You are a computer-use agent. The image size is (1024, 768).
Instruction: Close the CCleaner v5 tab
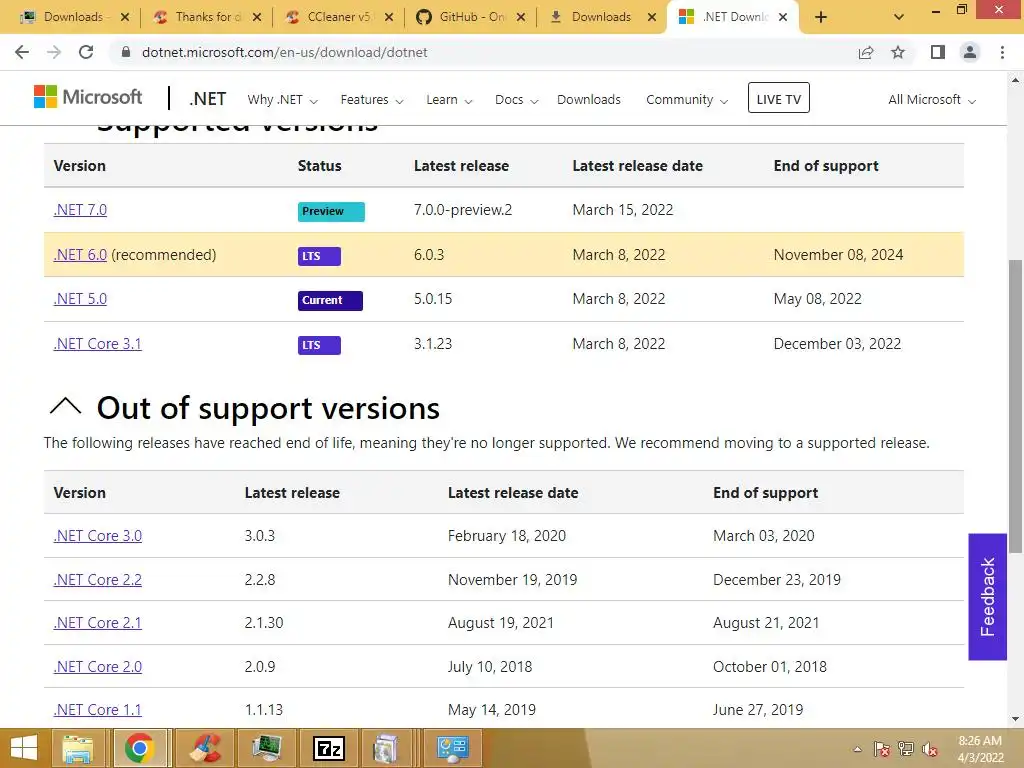coord(389,17)
